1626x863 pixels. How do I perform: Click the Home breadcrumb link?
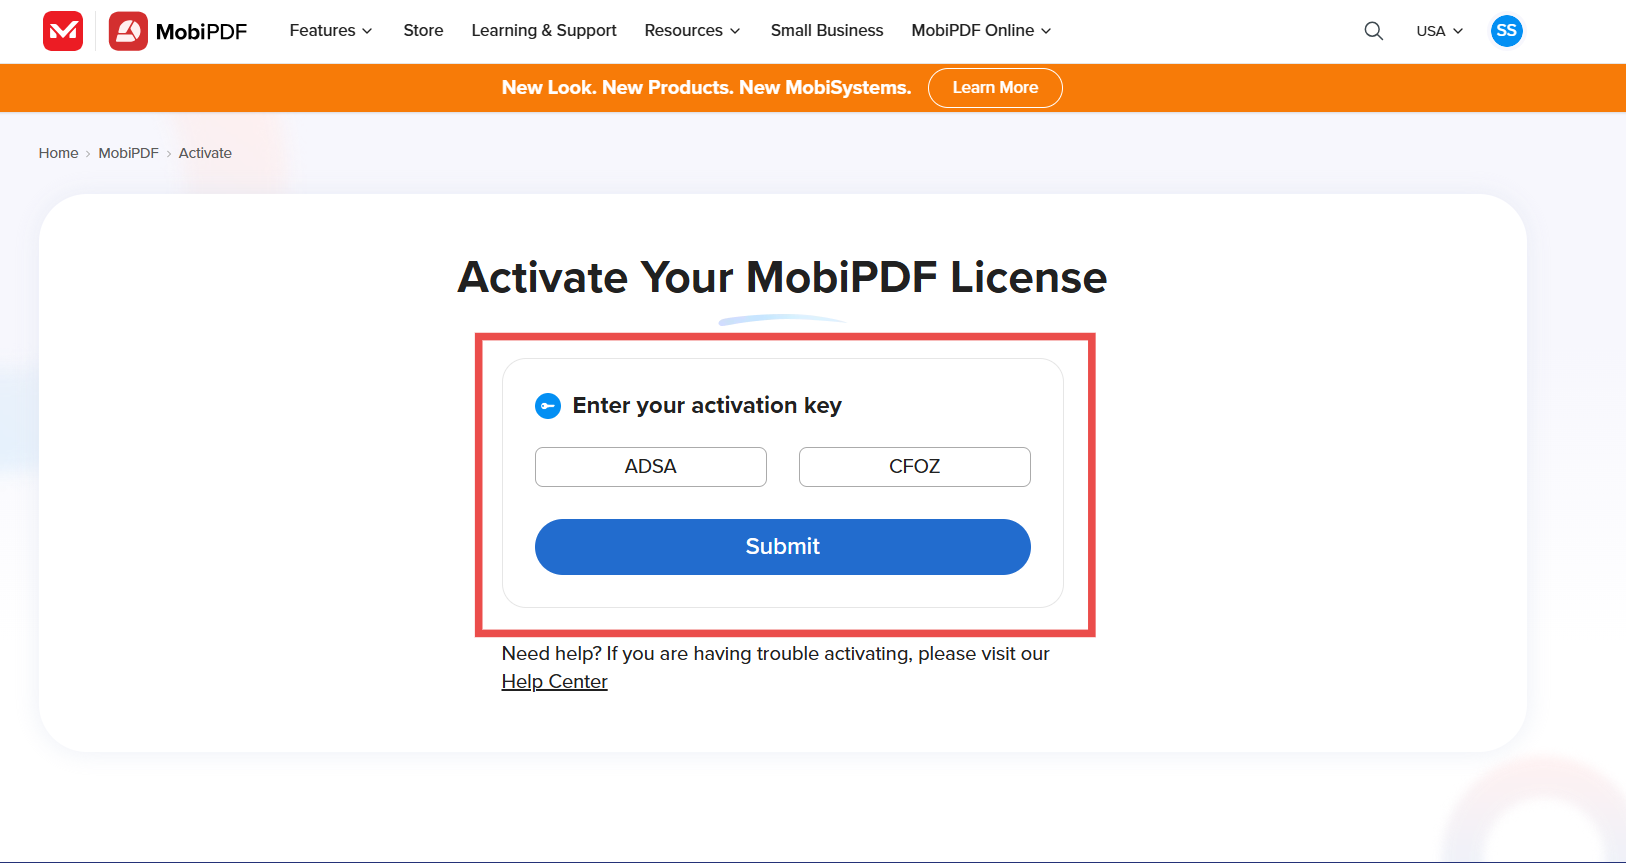[x=58, y=153]
